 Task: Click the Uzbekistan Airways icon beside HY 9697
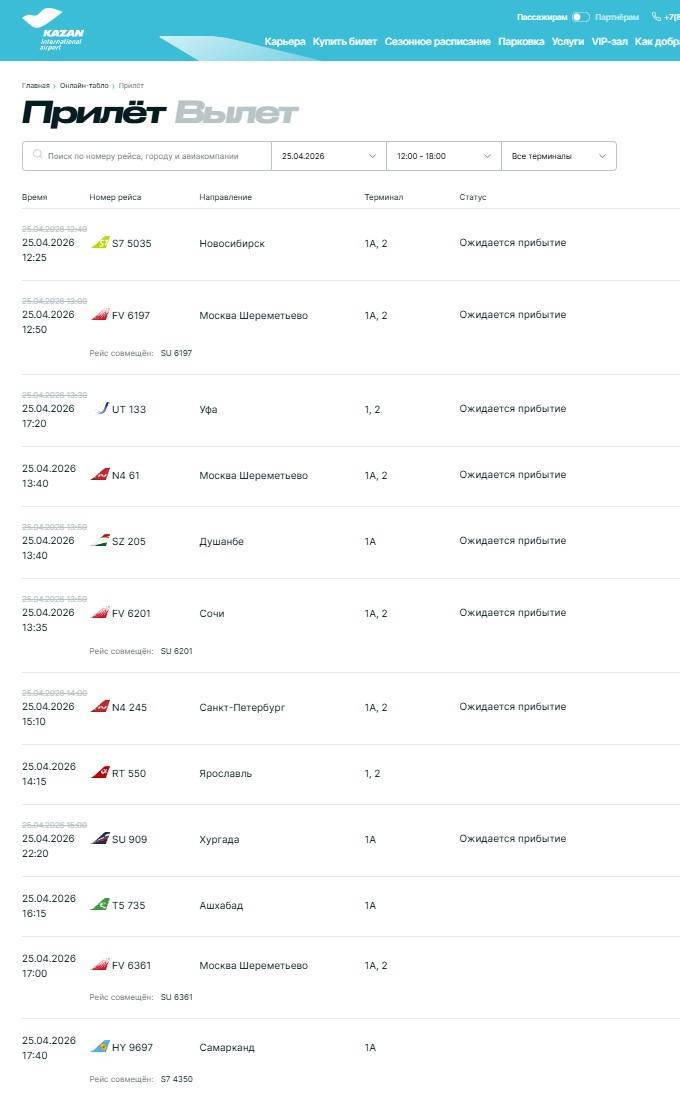click(x=100, y=1047)
